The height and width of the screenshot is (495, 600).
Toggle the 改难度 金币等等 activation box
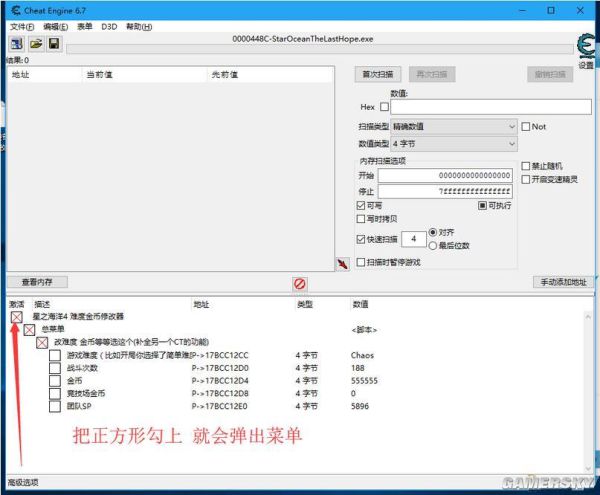point(42,342)
